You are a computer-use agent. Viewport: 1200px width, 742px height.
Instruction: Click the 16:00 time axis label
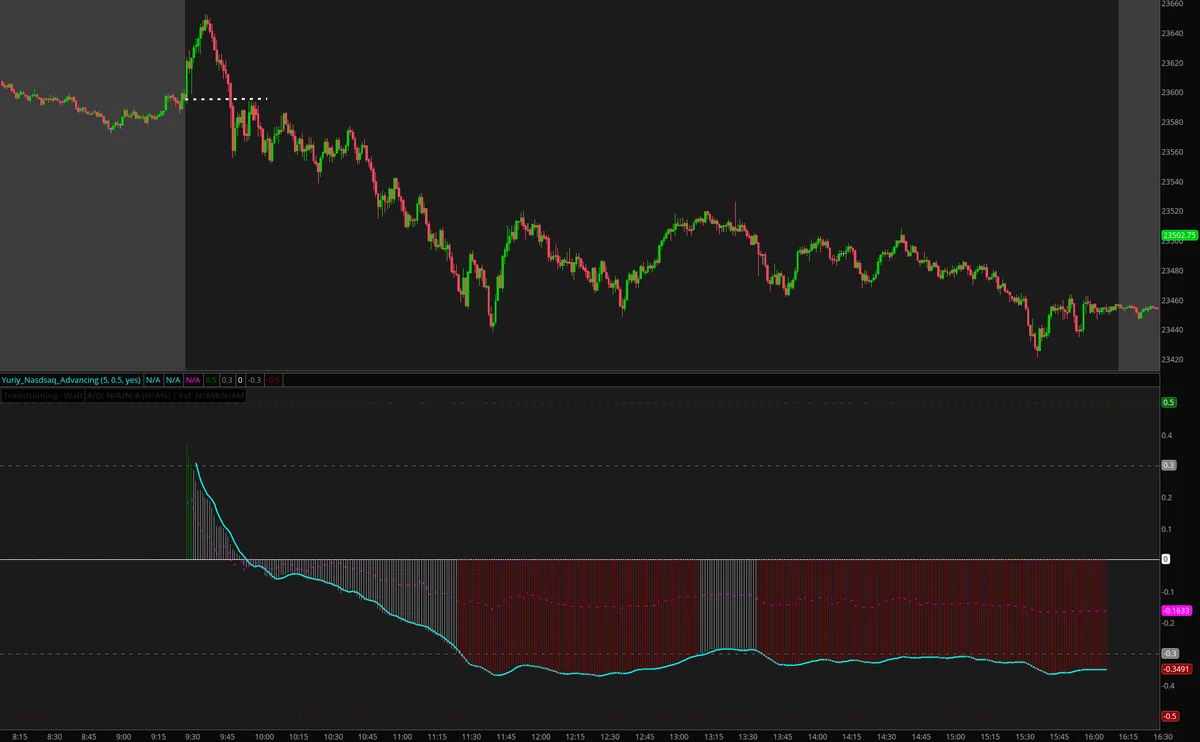coord(1096,736)
